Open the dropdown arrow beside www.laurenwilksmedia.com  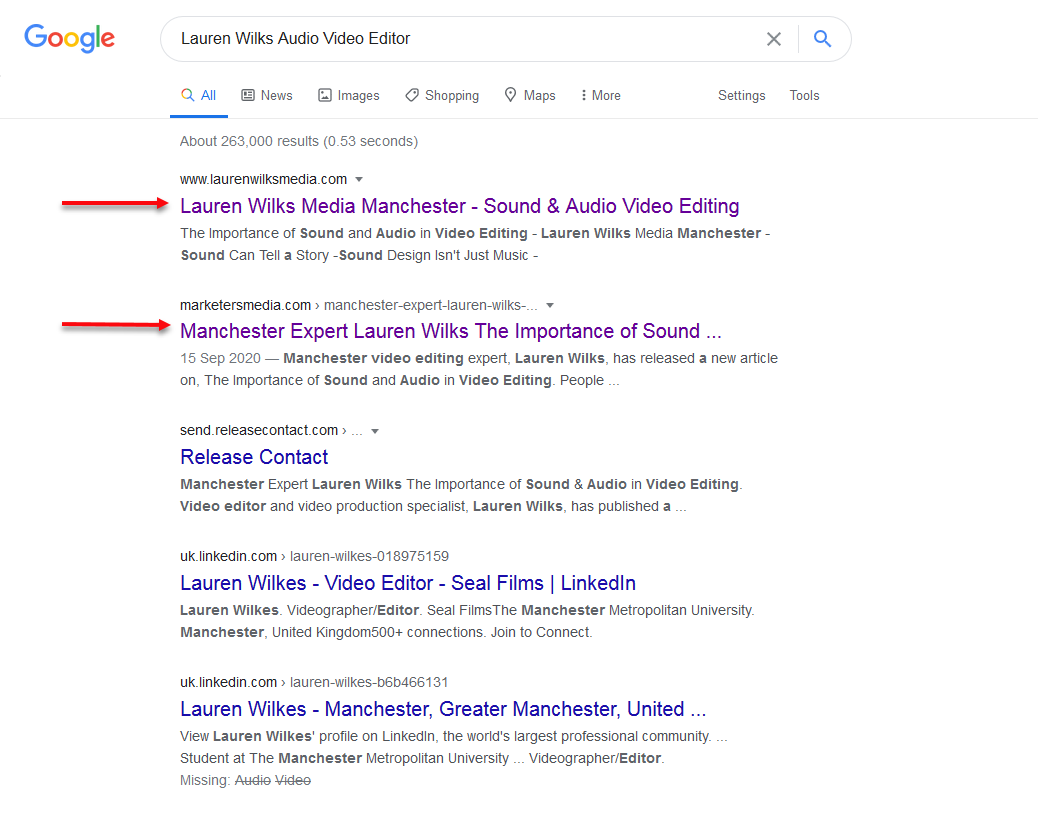[358, 179]
